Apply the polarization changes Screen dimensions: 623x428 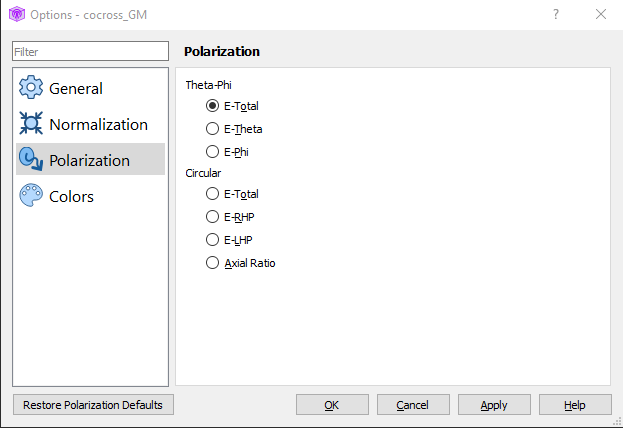point(494,405)
